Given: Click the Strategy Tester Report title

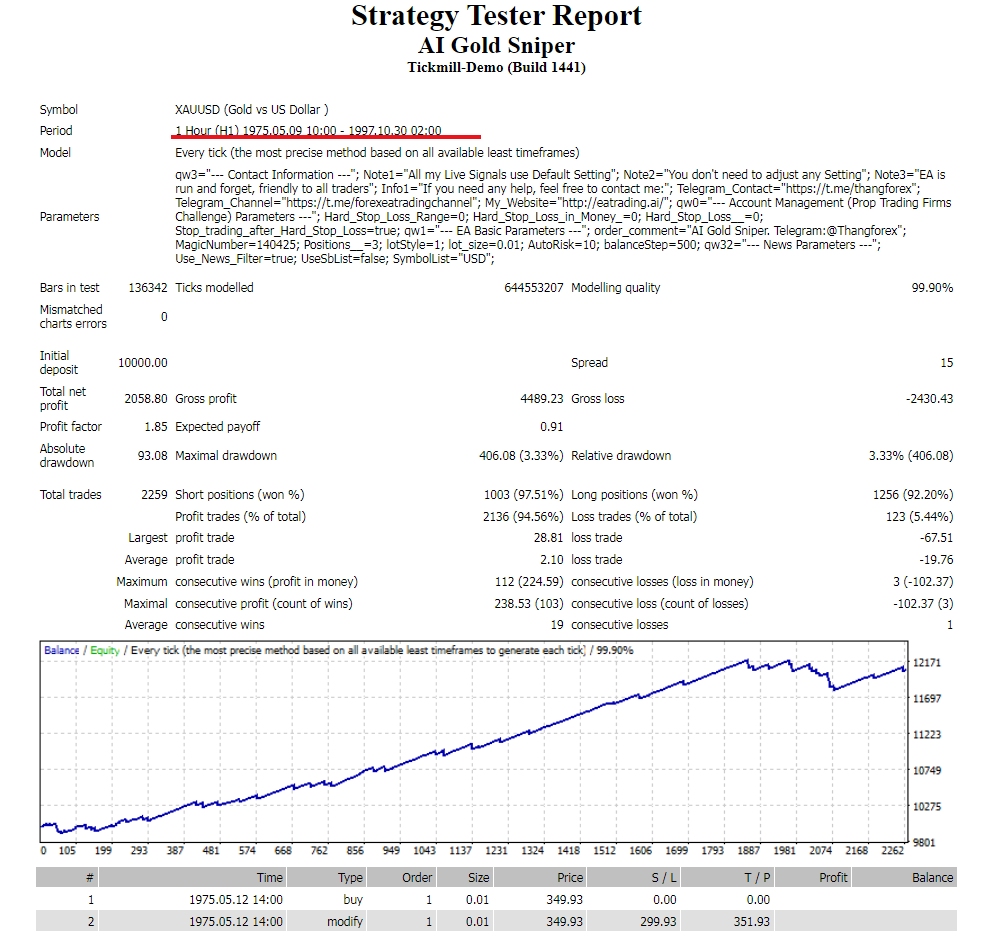Looking at the screenshot, I should click(x=496, y=16).
